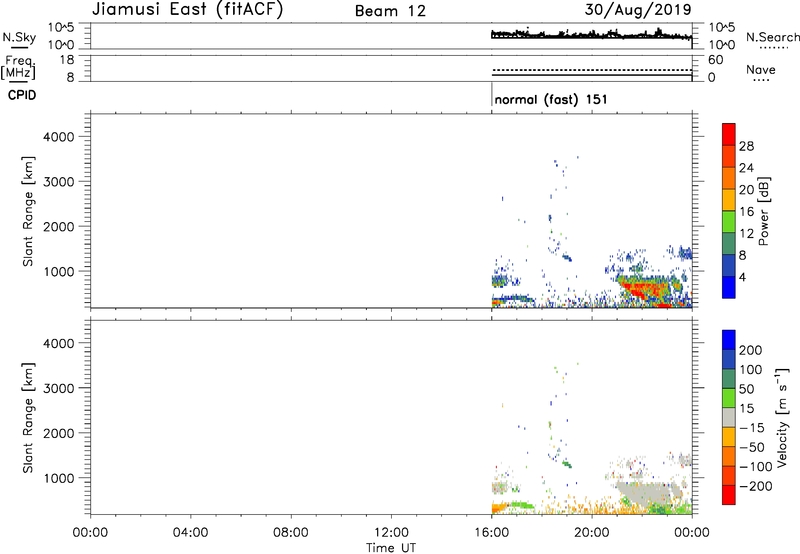Click the velocity colorbar value '200'

pos(751,350)
